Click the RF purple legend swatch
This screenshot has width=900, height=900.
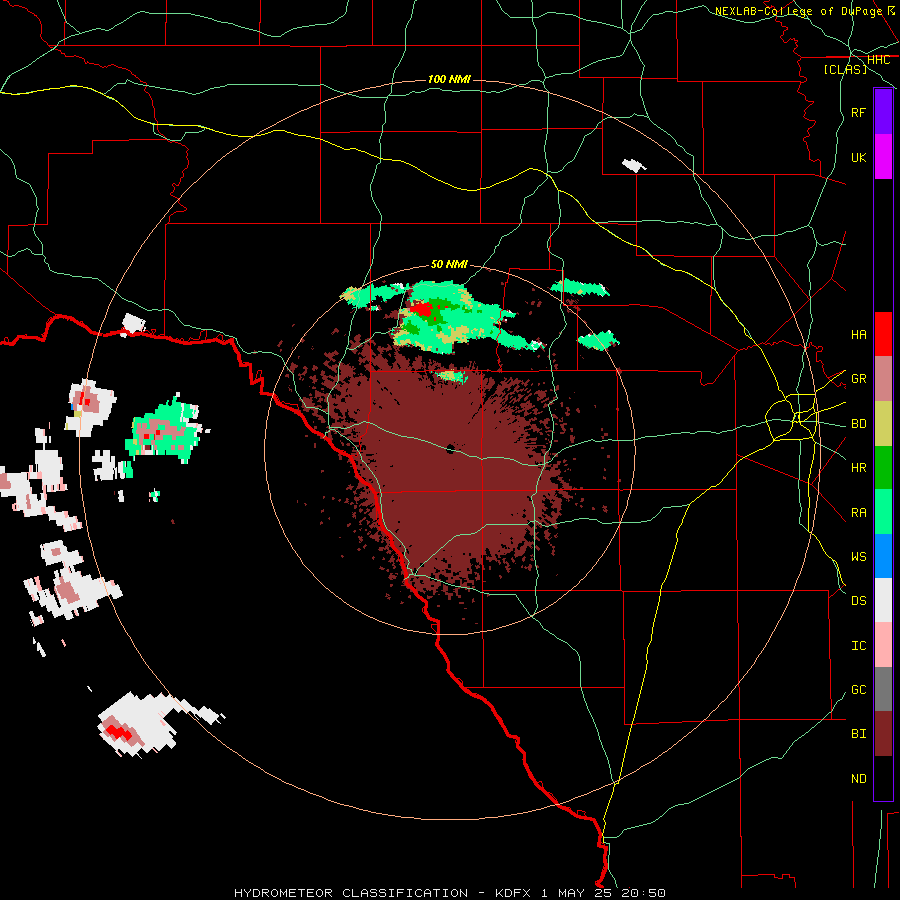[x=883, y=112]
